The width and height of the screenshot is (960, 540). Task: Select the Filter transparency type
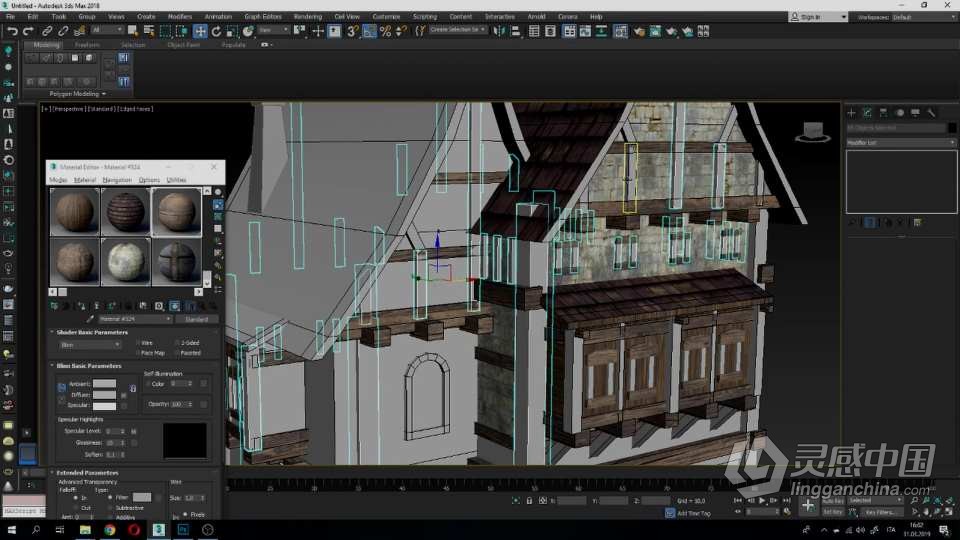click(110, 497)
